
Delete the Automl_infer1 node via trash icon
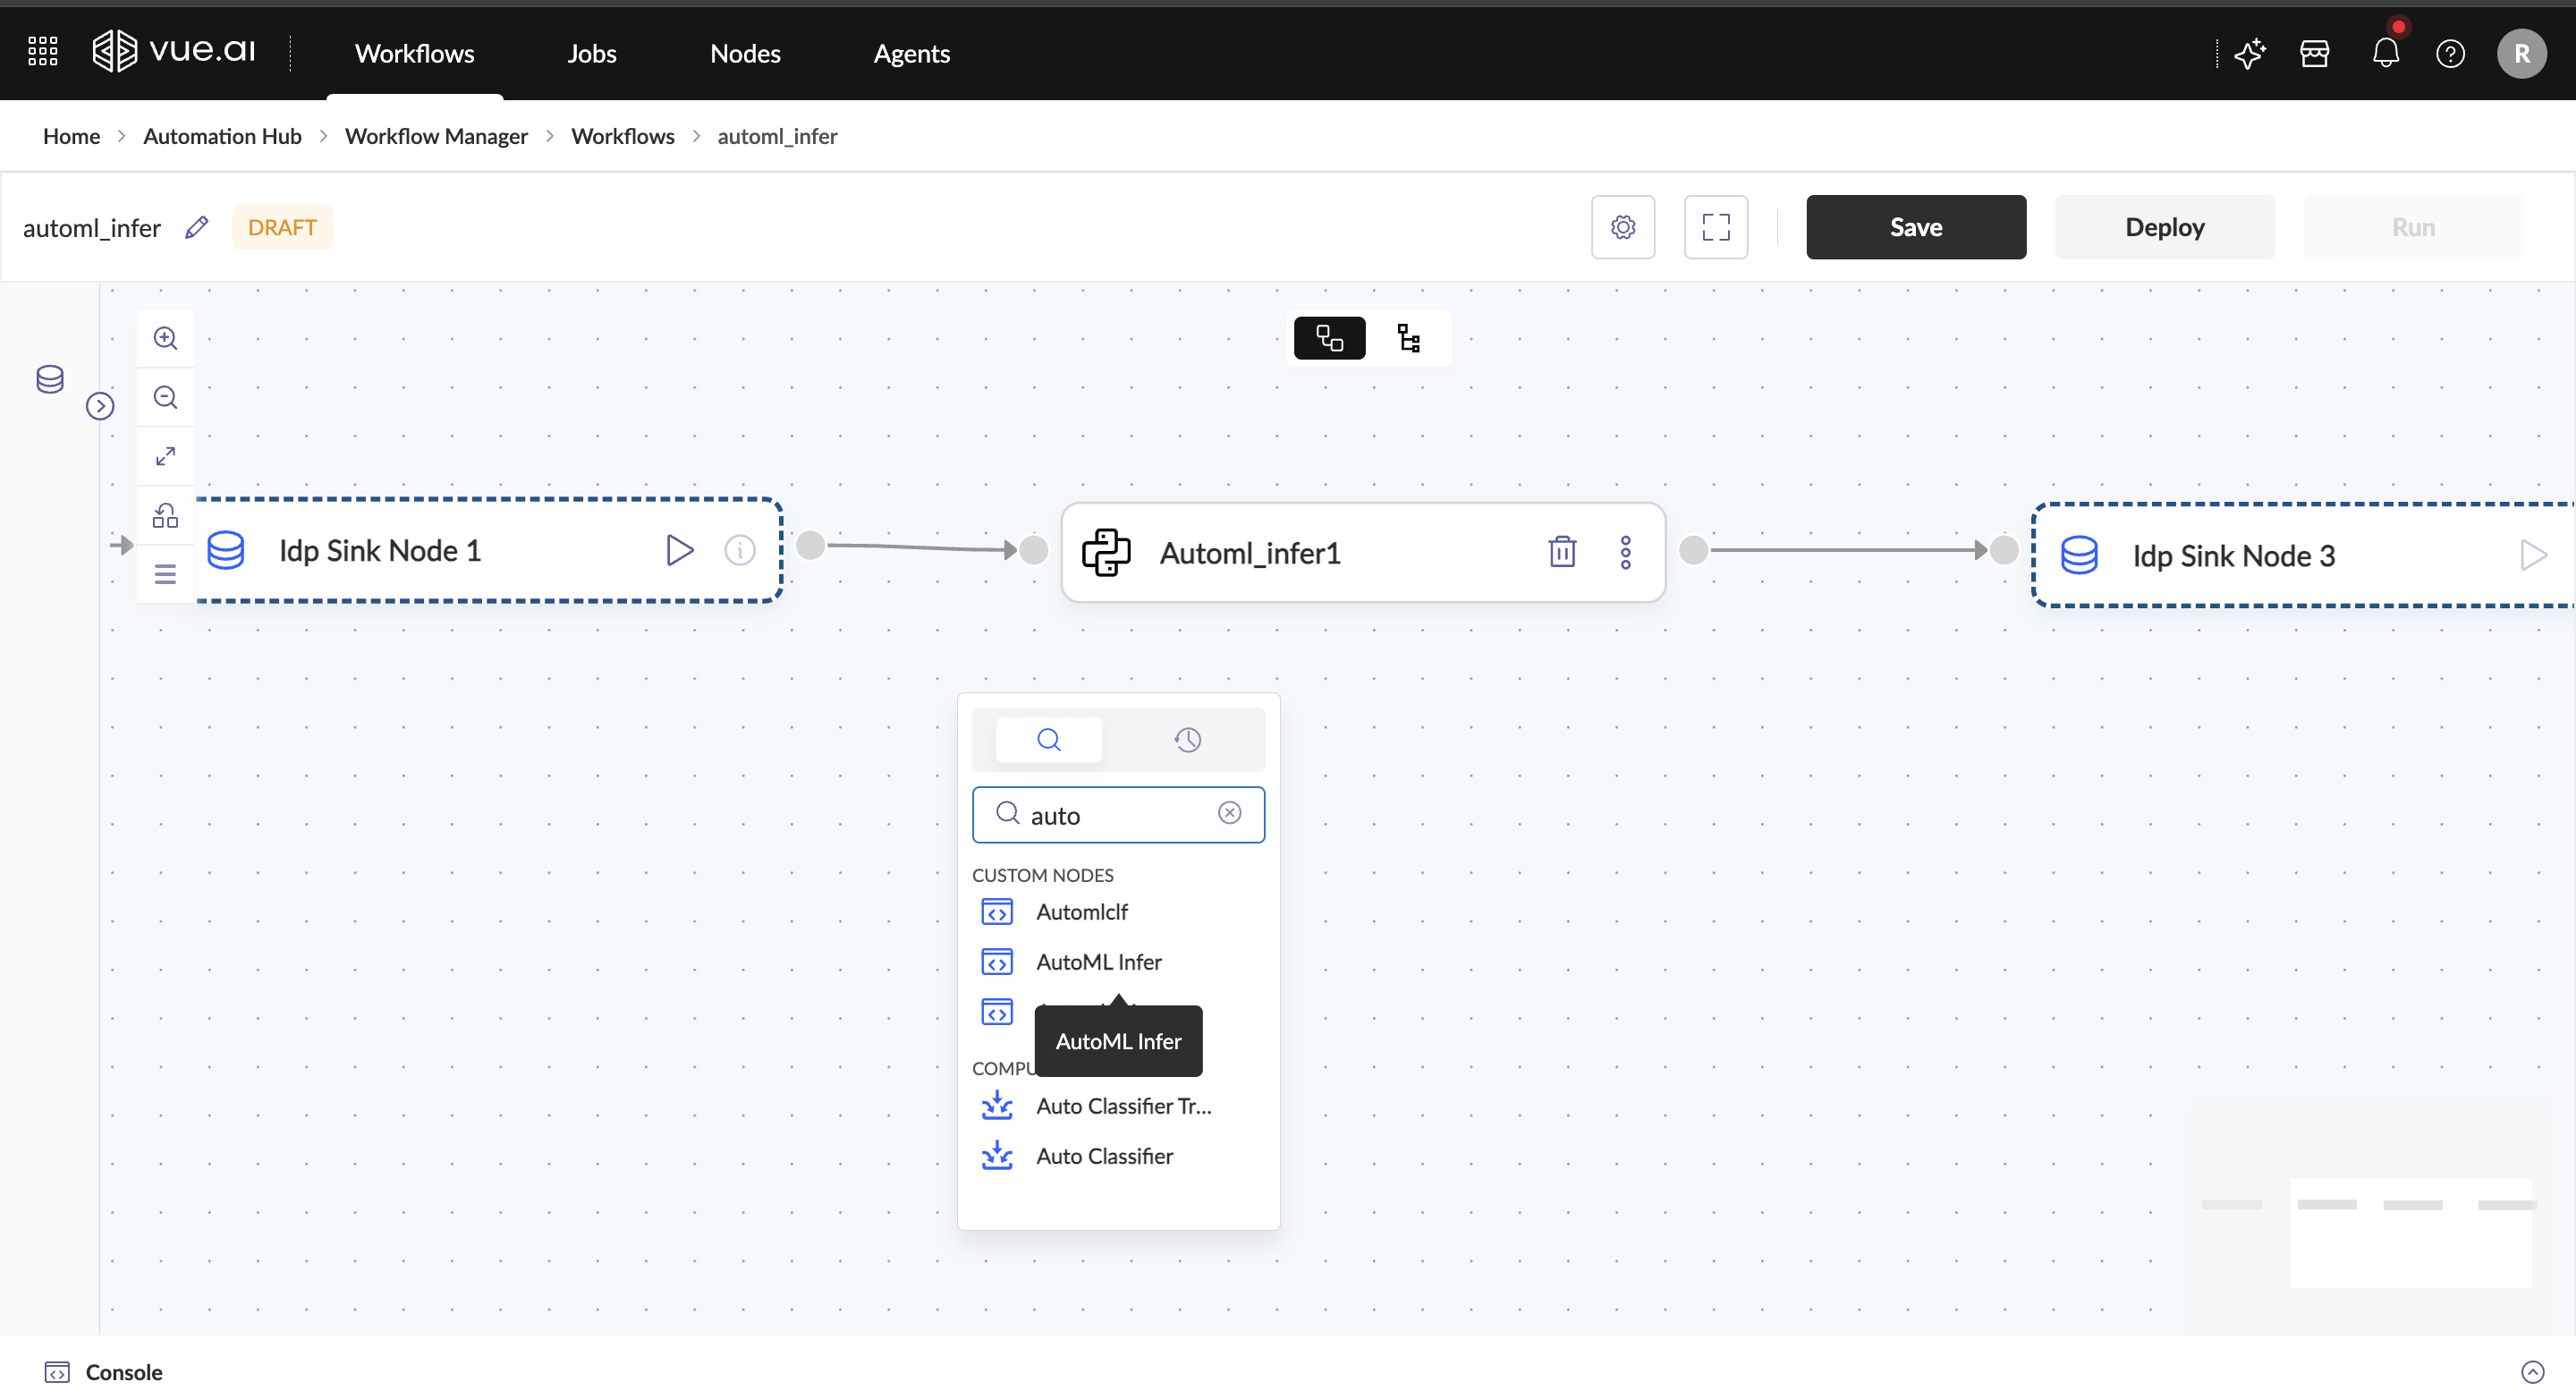[1562, 552]
